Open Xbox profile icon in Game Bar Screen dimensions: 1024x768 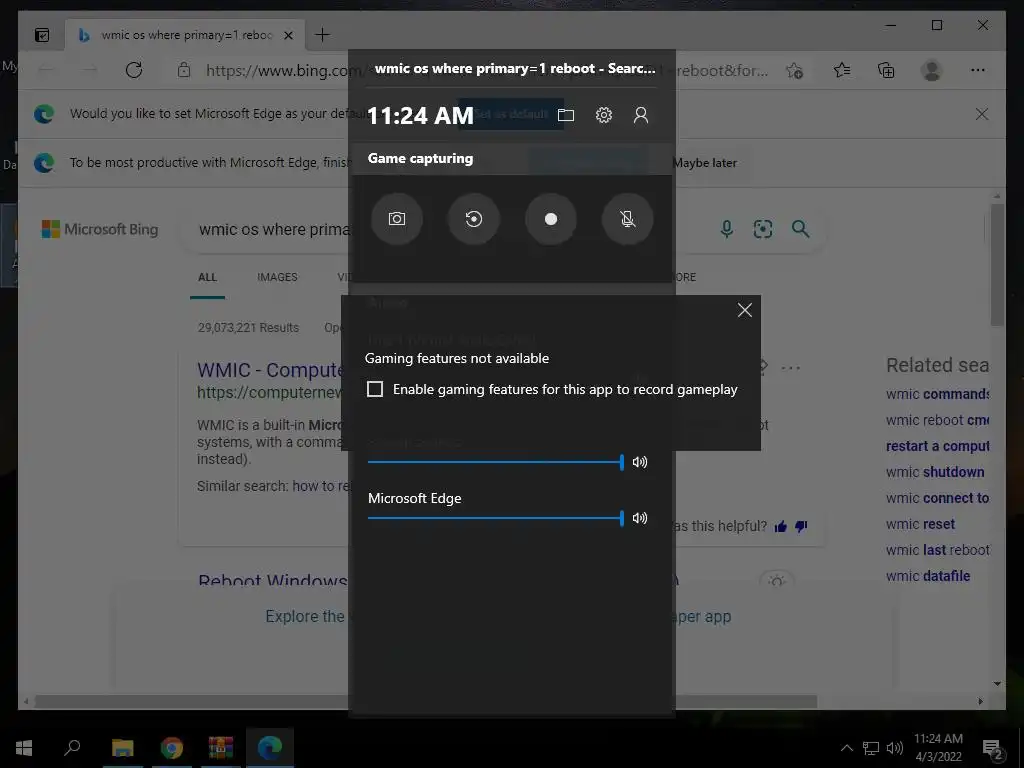641,116
